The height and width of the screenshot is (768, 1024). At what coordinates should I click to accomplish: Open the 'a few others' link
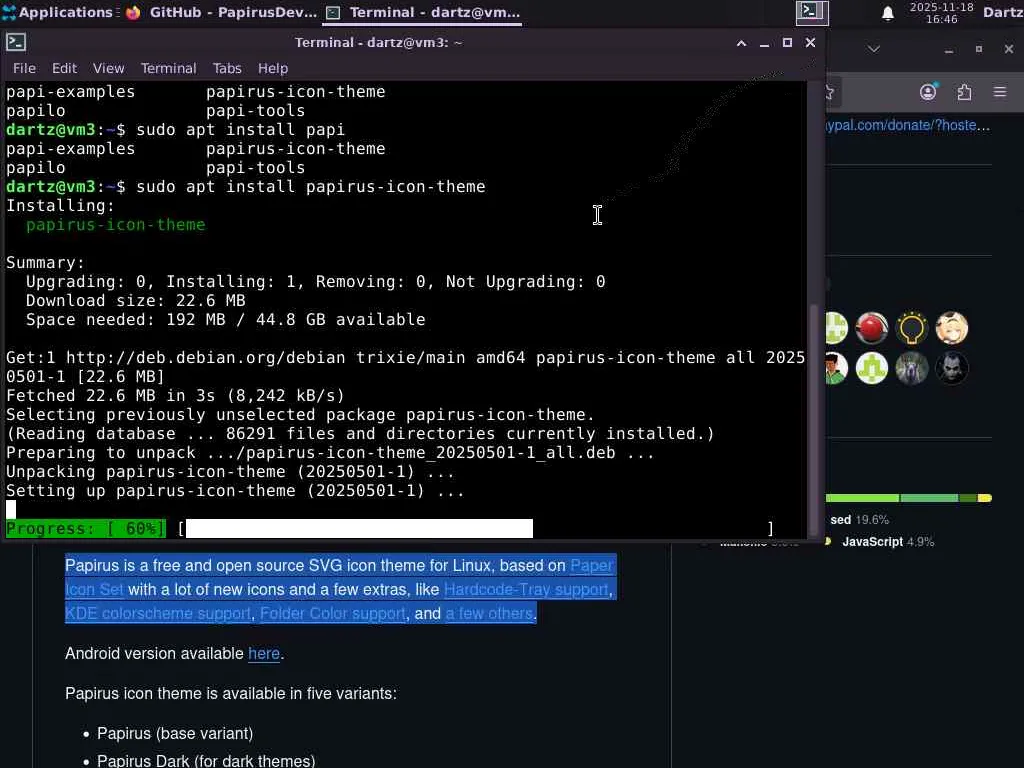click(x=489, y=614)
